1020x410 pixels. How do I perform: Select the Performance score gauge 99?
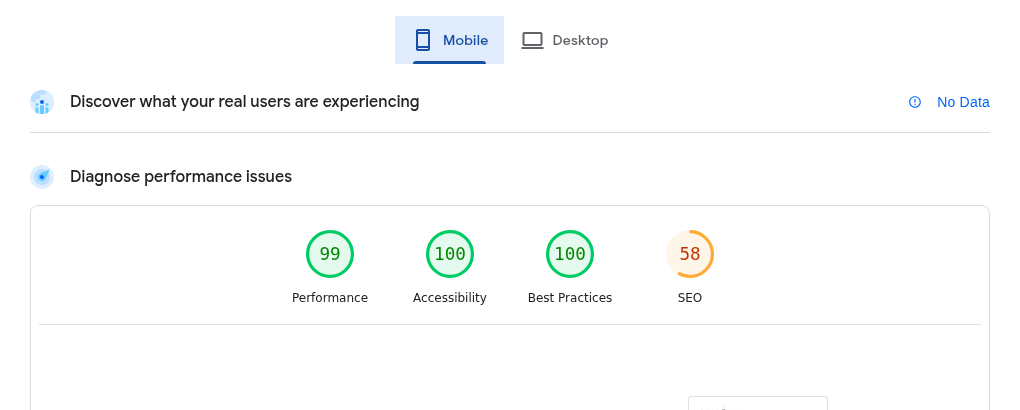tap(330, 254)
